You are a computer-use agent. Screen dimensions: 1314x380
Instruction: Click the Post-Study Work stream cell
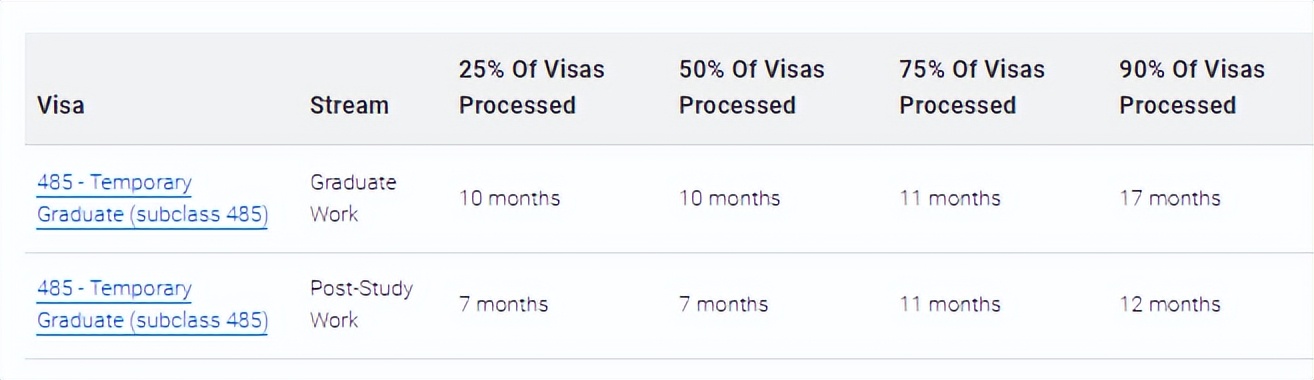pyautogui.click(x=361, y=304)
